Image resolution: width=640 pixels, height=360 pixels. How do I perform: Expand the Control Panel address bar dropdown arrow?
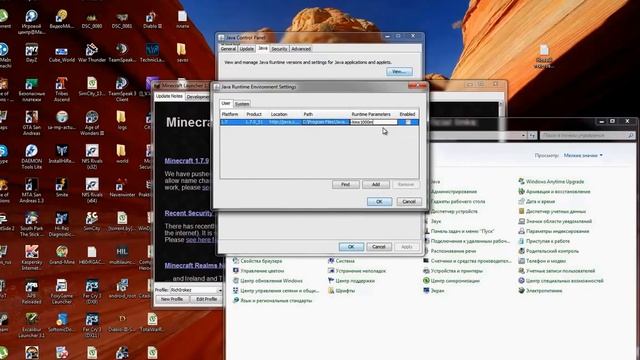[523, 135]
